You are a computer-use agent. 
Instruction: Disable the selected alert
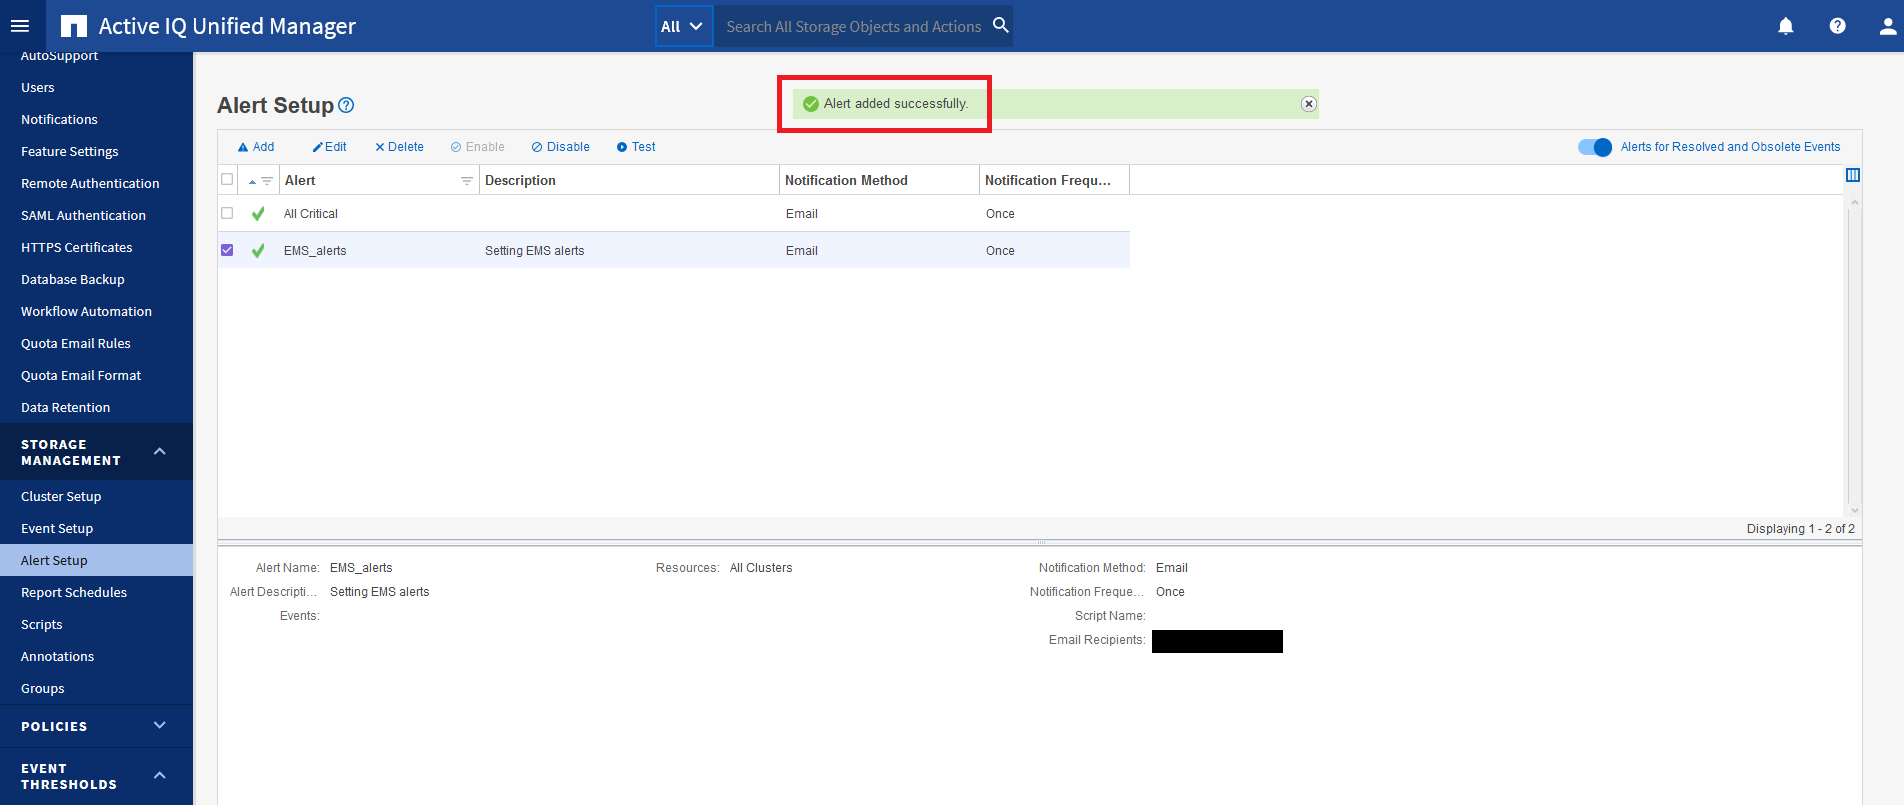[x=560, y=147]
